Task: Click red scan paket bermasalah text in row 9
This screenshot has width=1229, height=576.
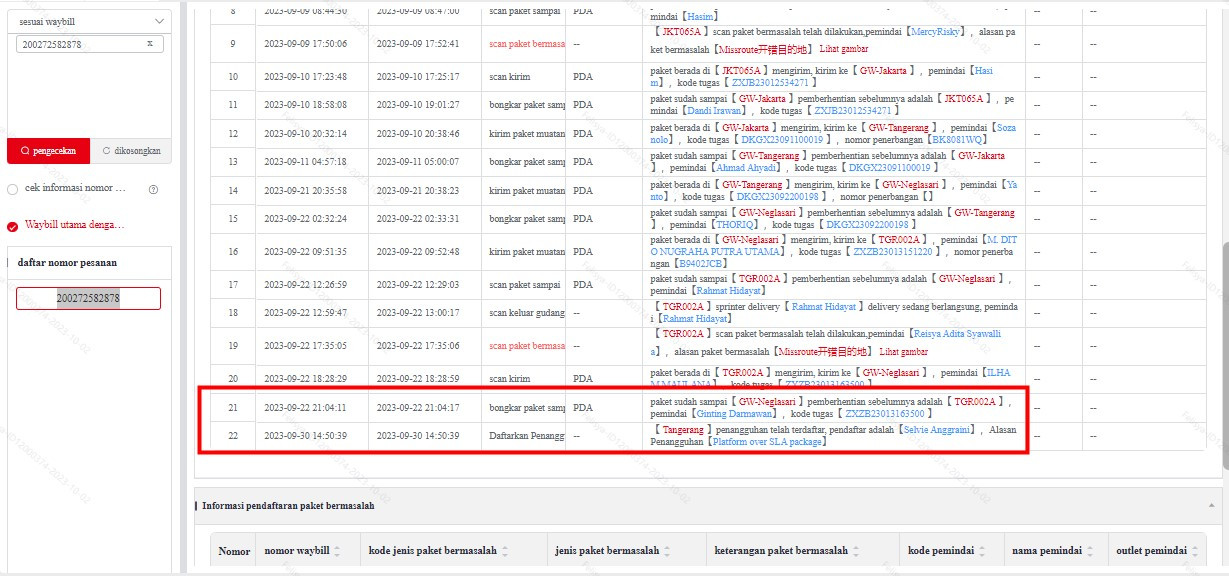Action: [527, 44]
